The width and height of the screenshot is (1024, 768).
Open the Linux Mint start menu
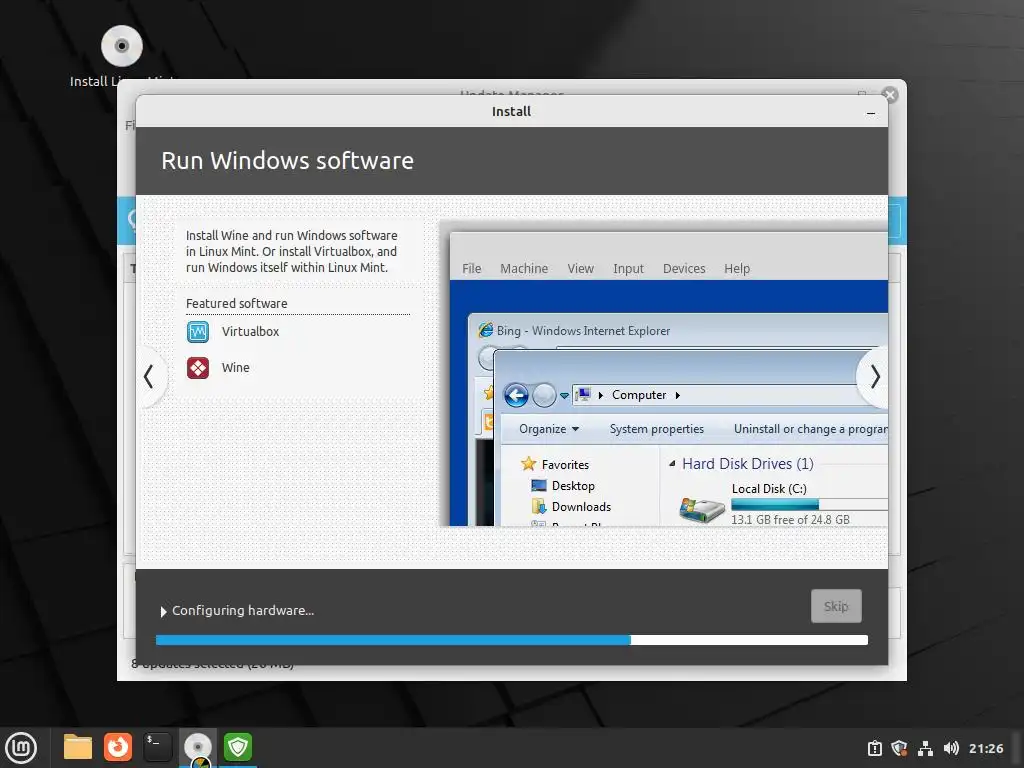pos(21,747)
